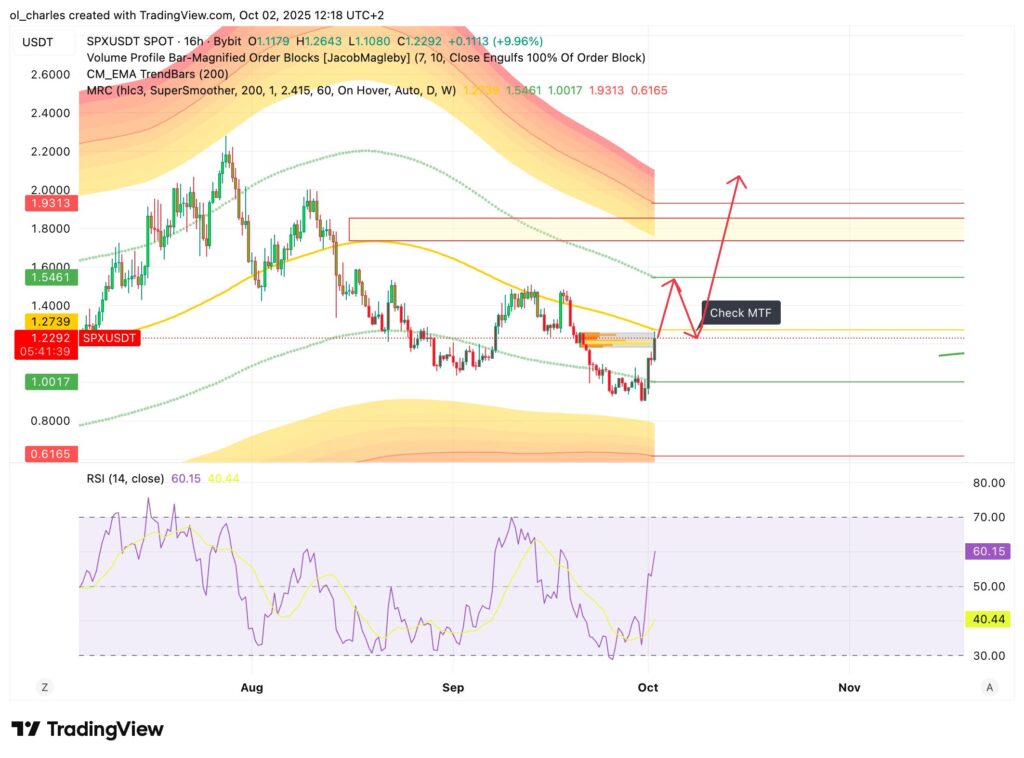Click the Check MTF note on the chart

[x=741, y=312]
